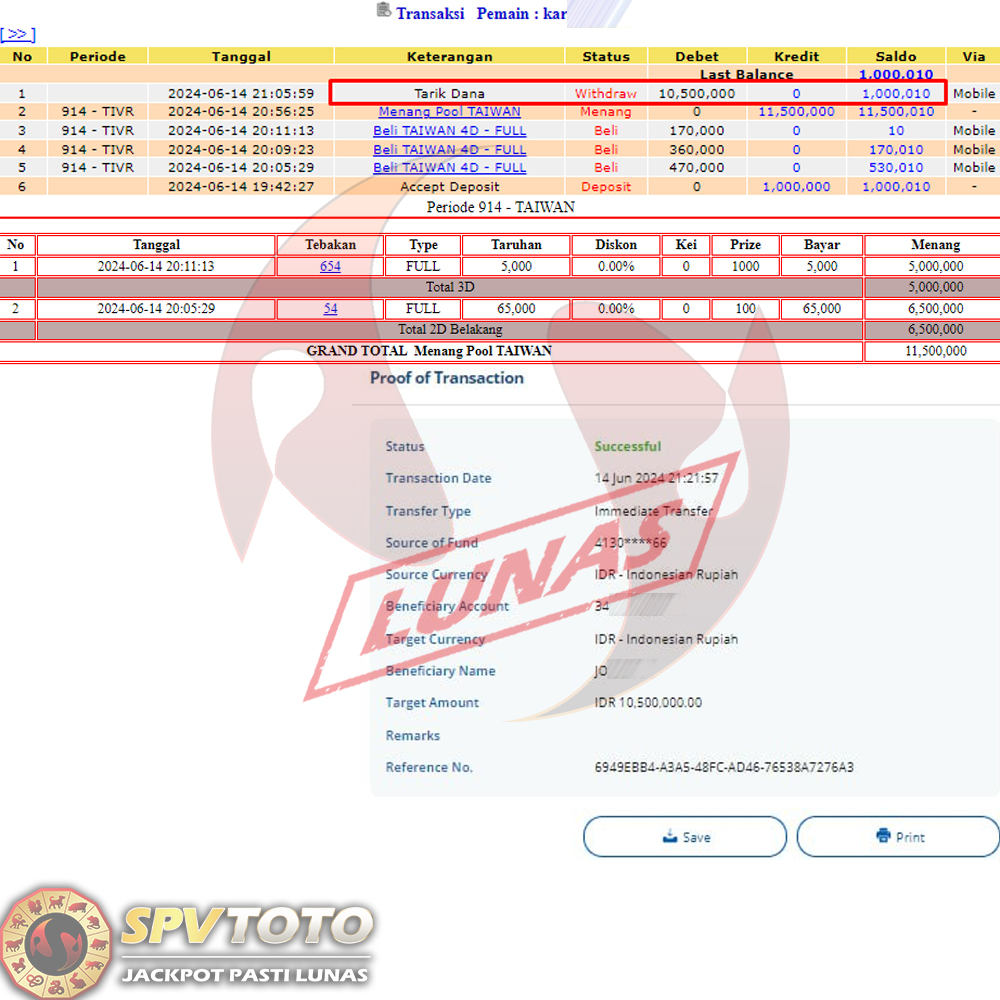The width and height of the screenshot is (1000, 1000).
Task: Click the Transaksi icon at top
Action: 384,11
